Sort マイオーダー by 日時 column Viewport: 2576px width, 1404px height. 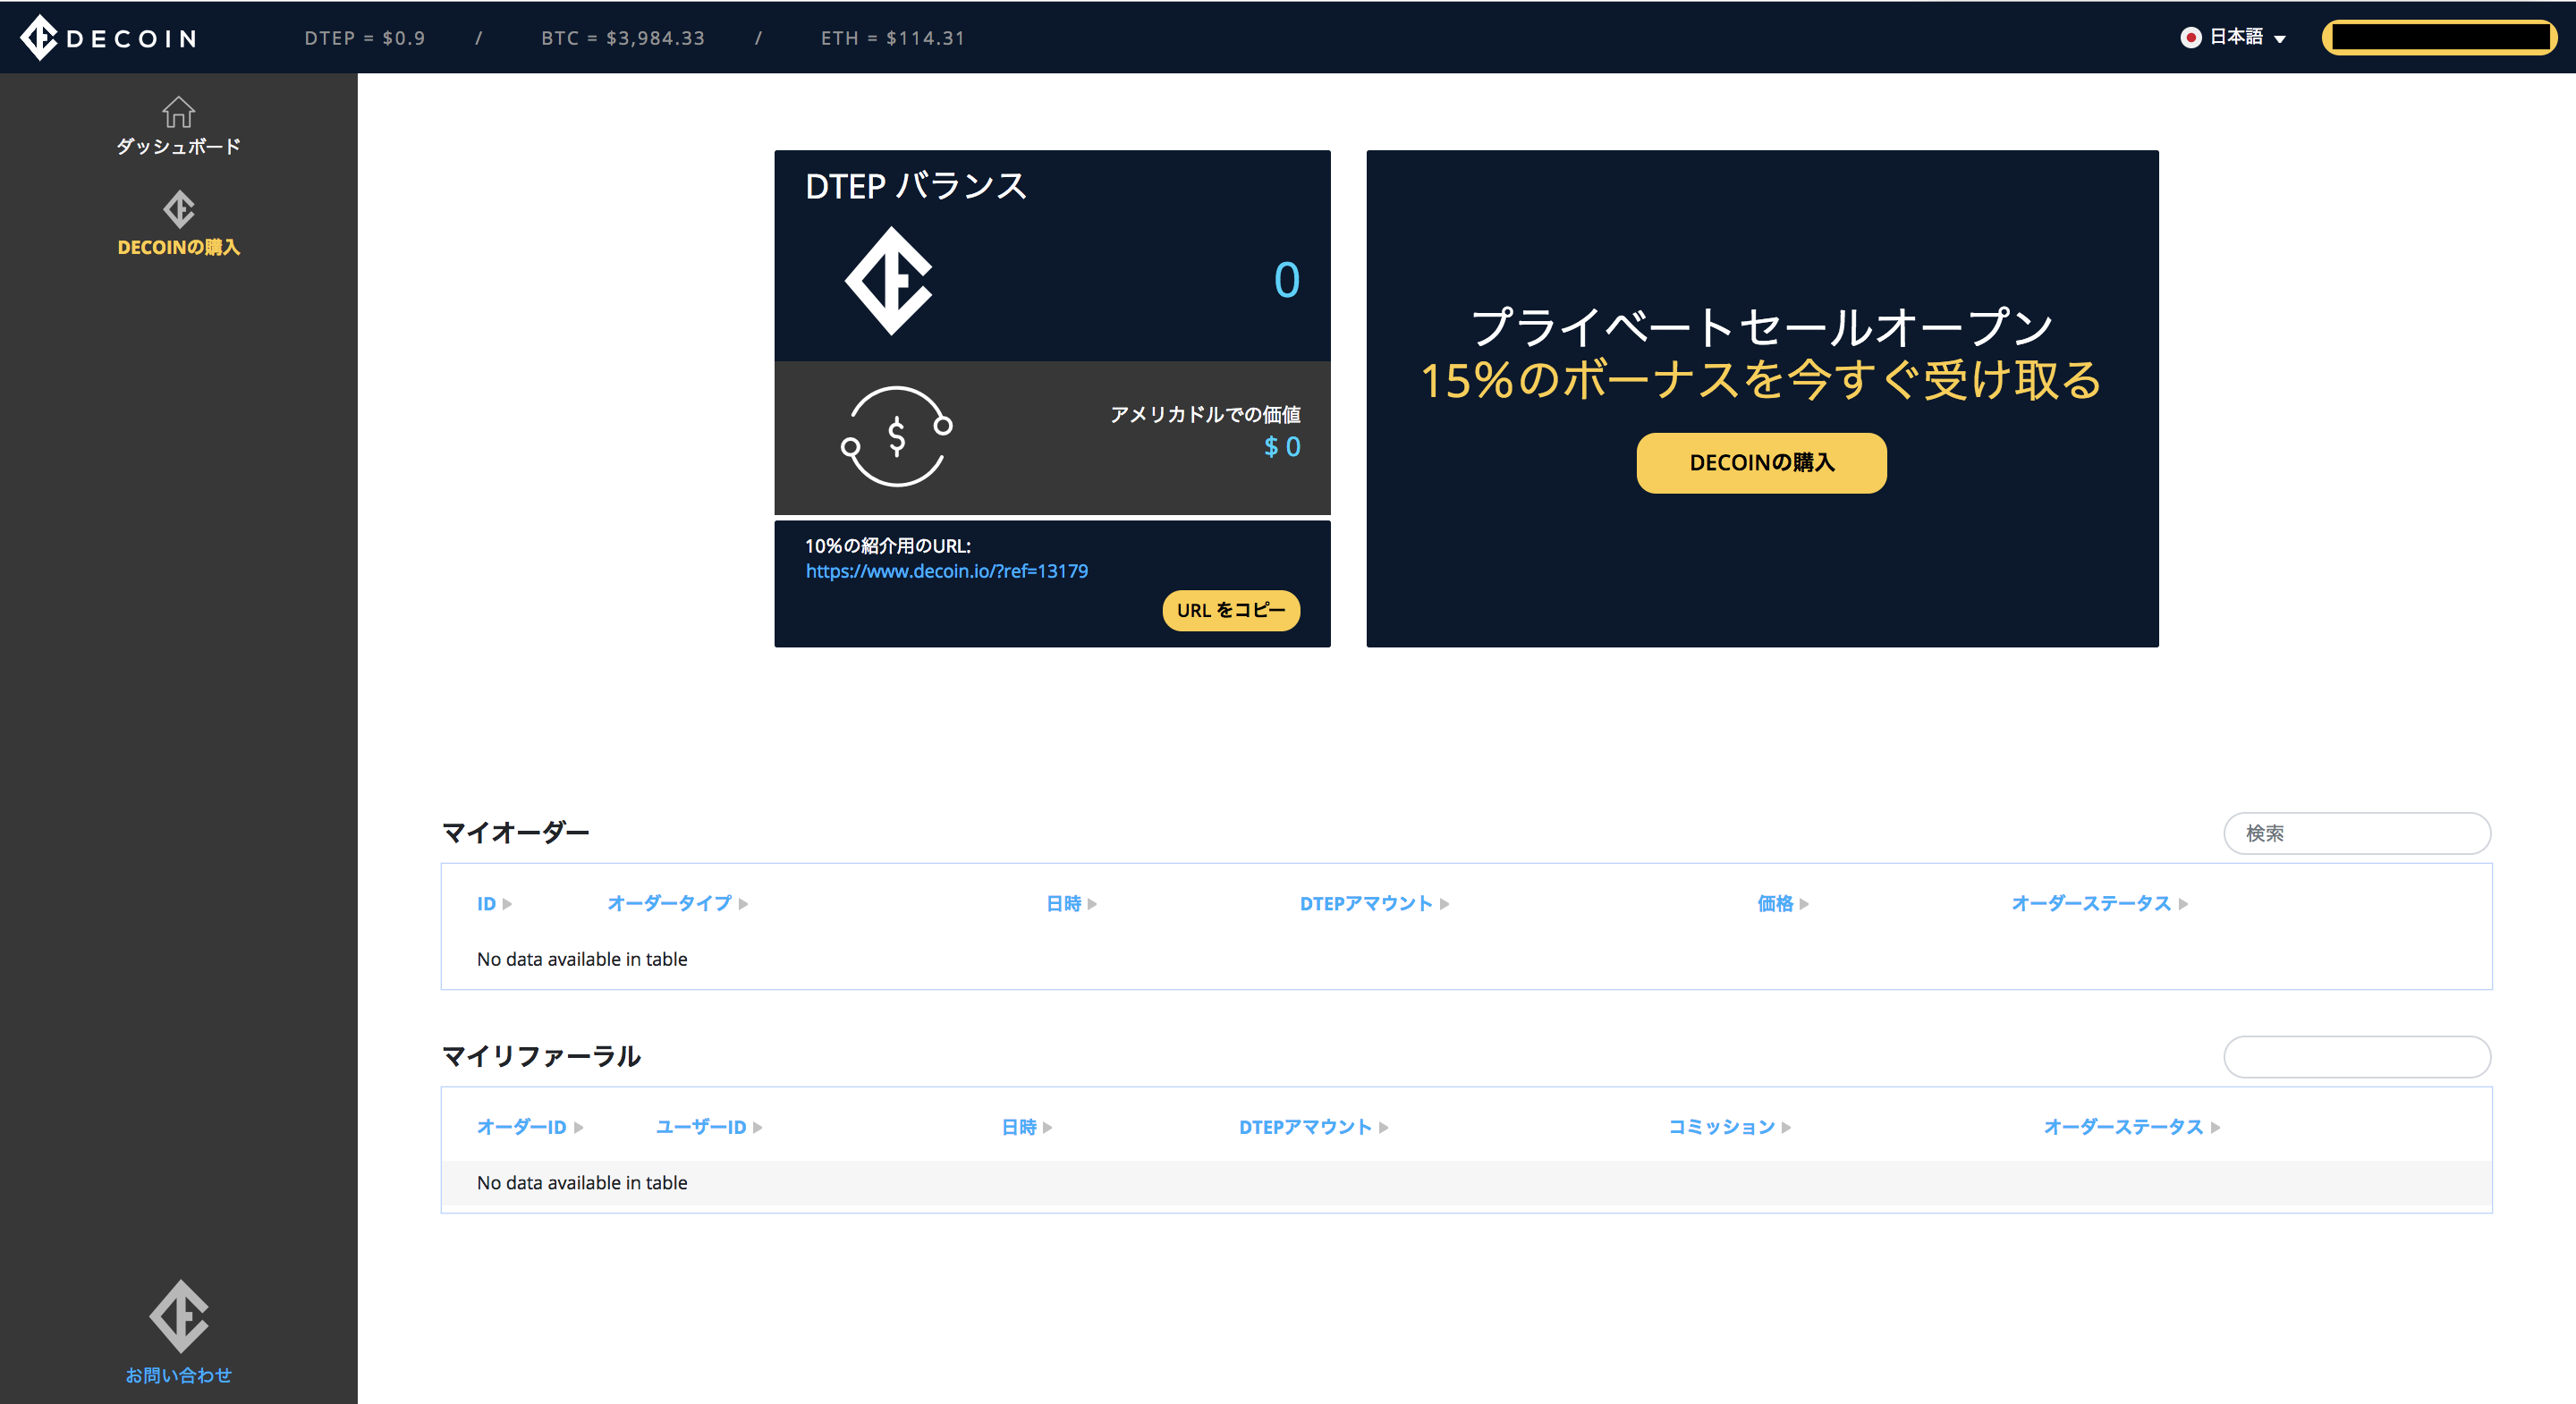tap(1071, 904)
